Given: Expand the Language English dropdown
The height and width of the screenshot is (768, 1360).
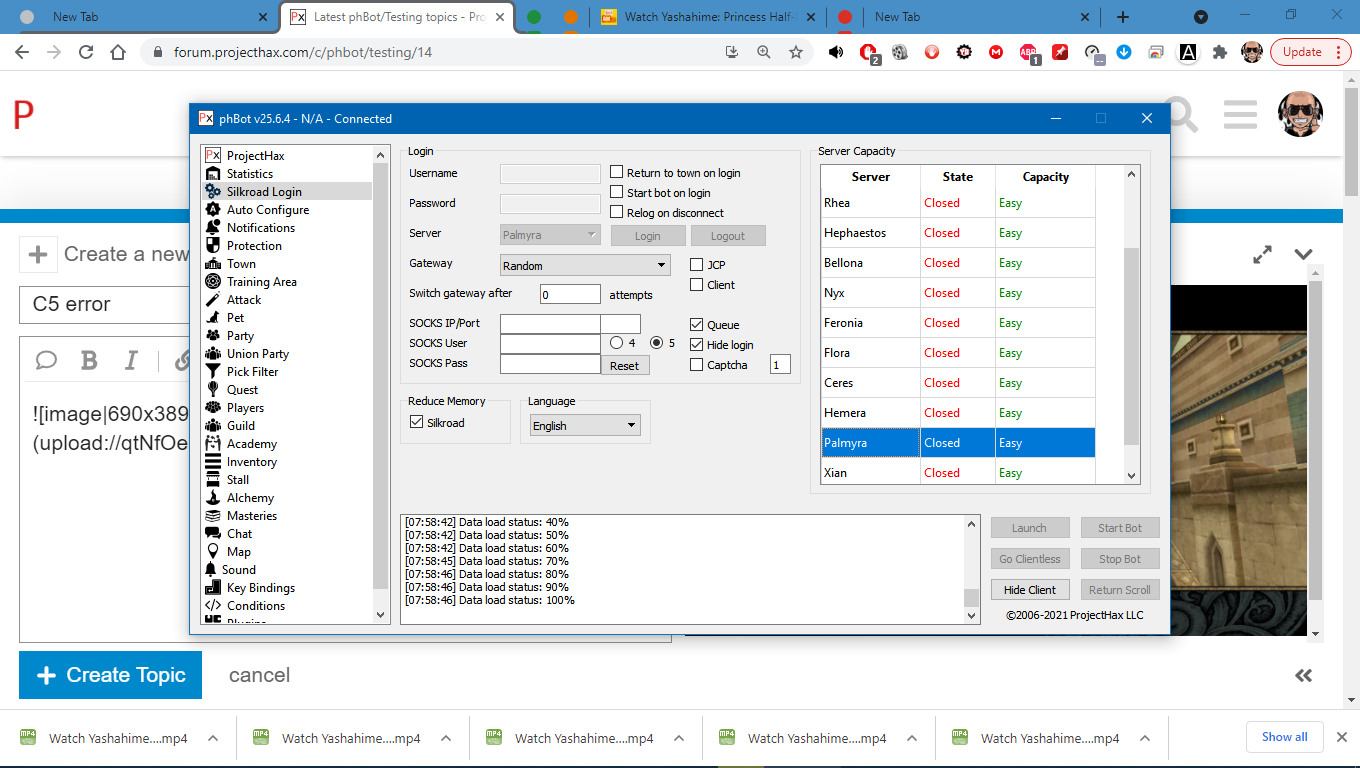Looking at the screenshot, I should click(585, 425).
